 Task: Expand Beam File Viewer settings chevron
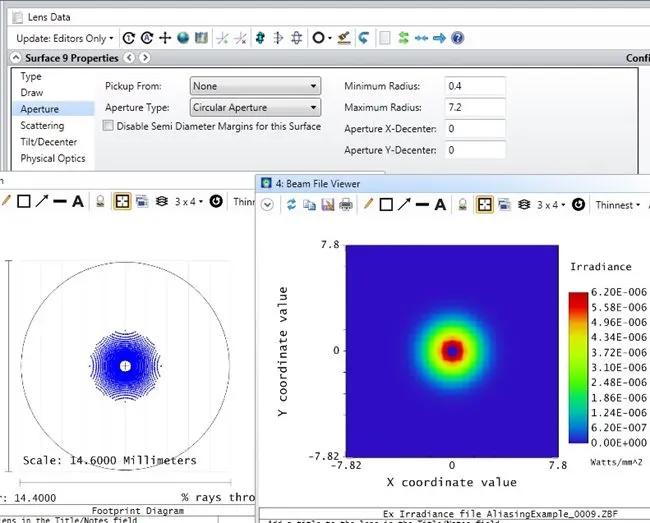pos(267,205)
